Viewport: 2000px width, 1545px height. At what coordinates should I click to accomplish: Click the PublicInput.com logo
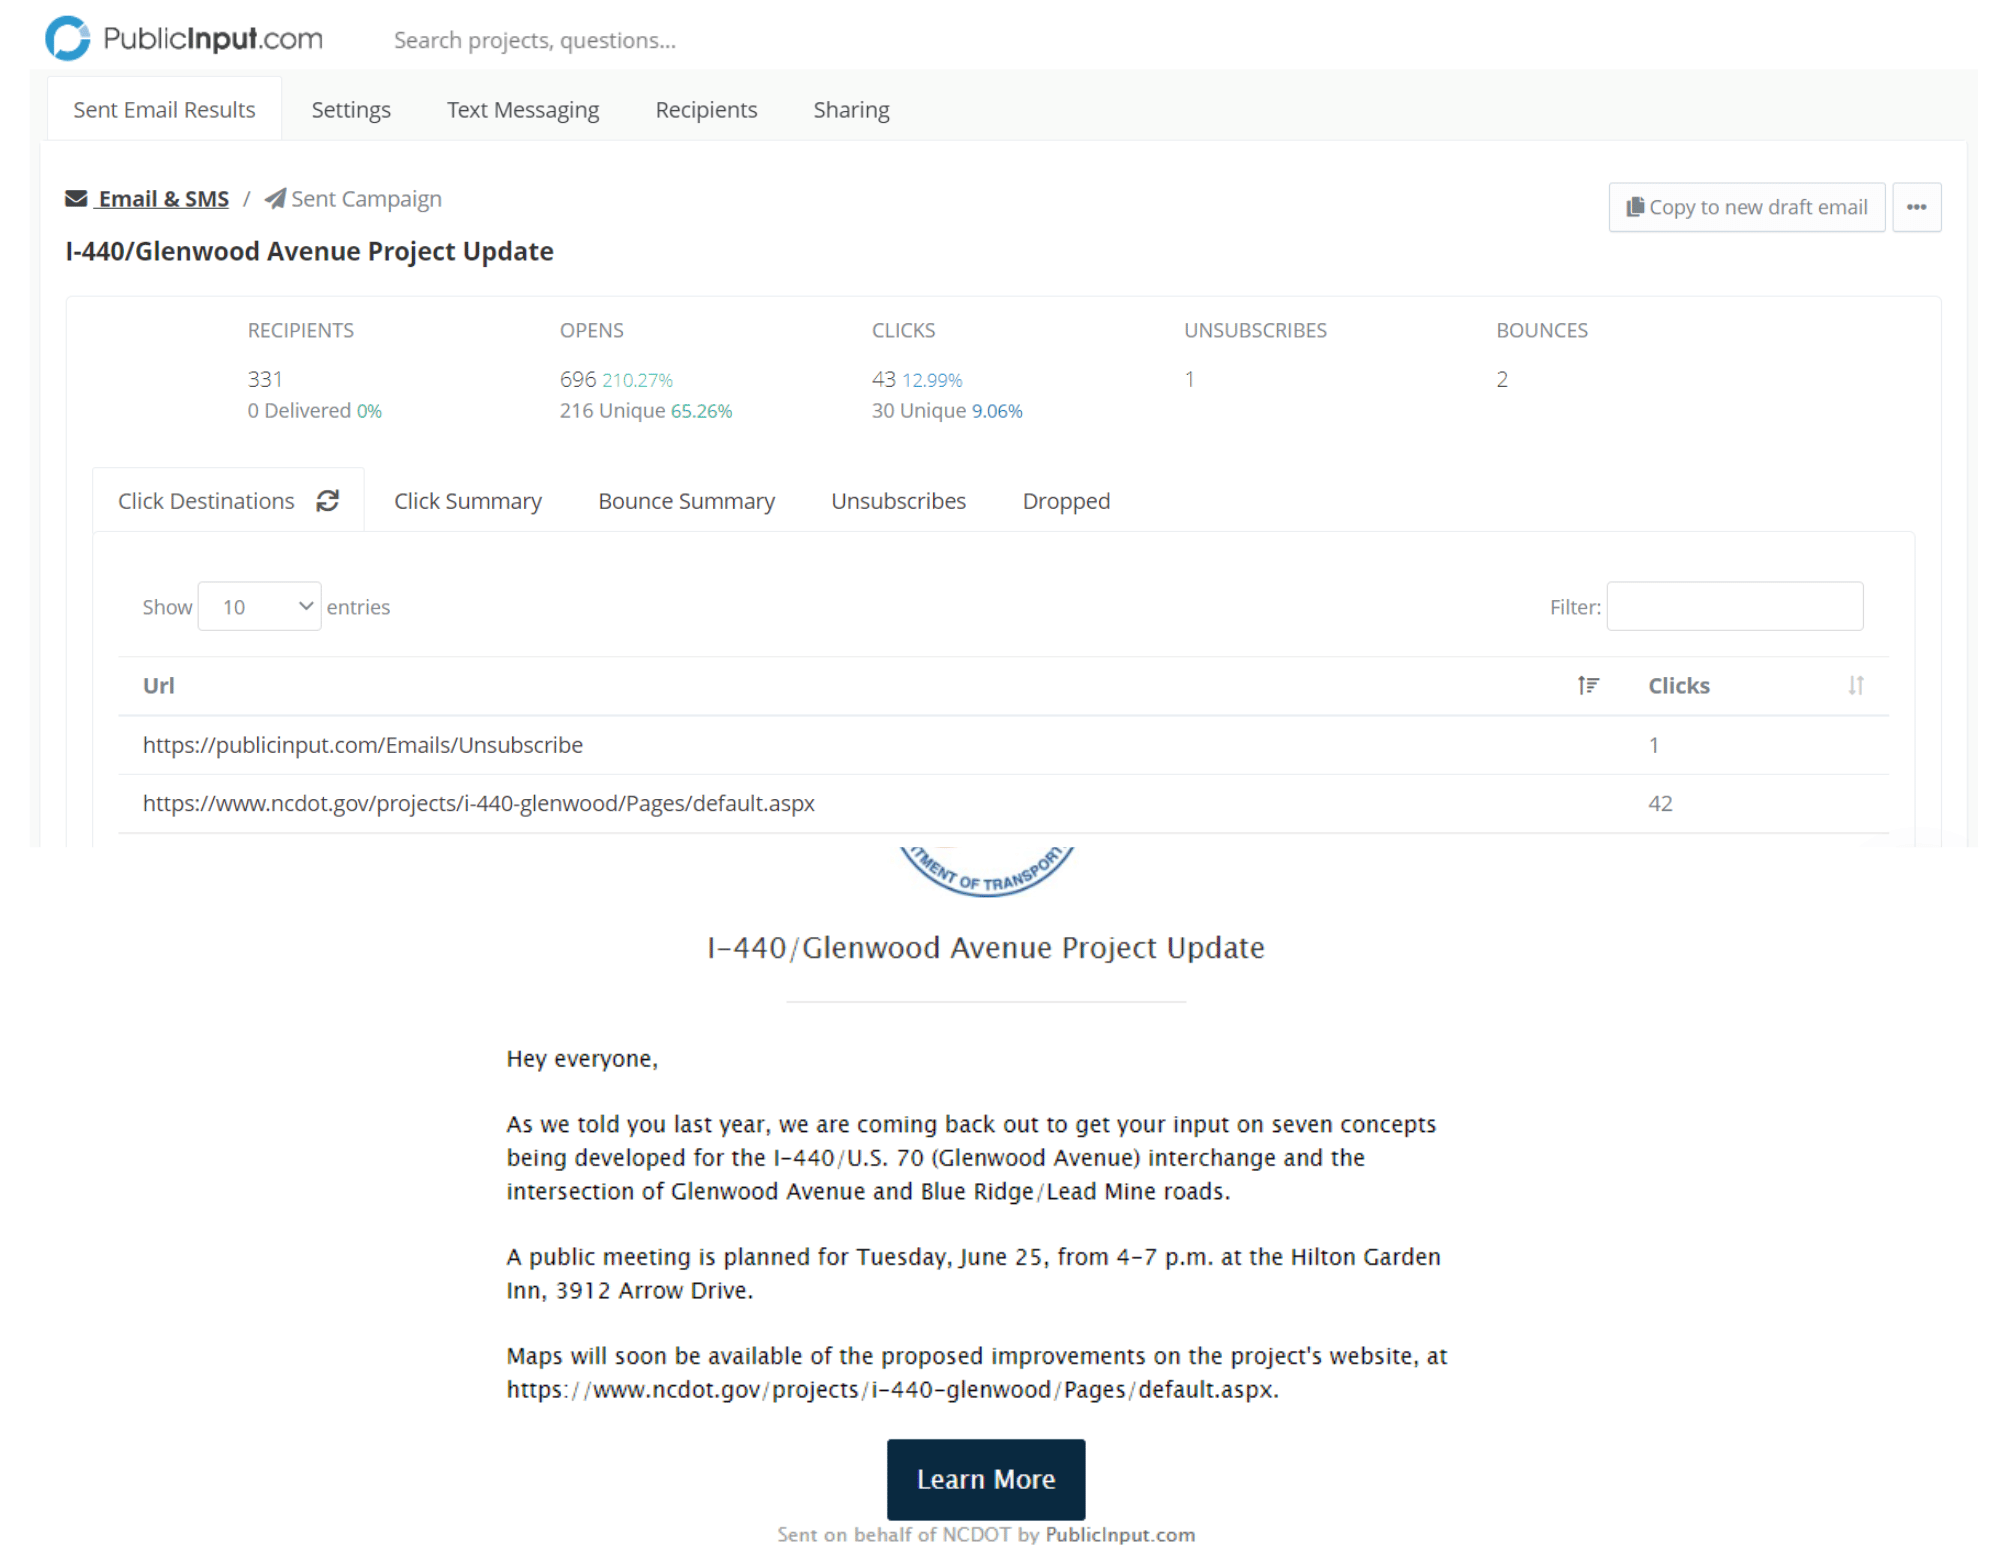pos(184,39)
